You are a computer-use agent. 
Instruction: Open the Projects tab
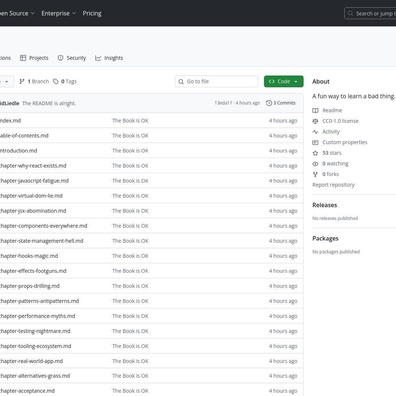pos(34,58)
